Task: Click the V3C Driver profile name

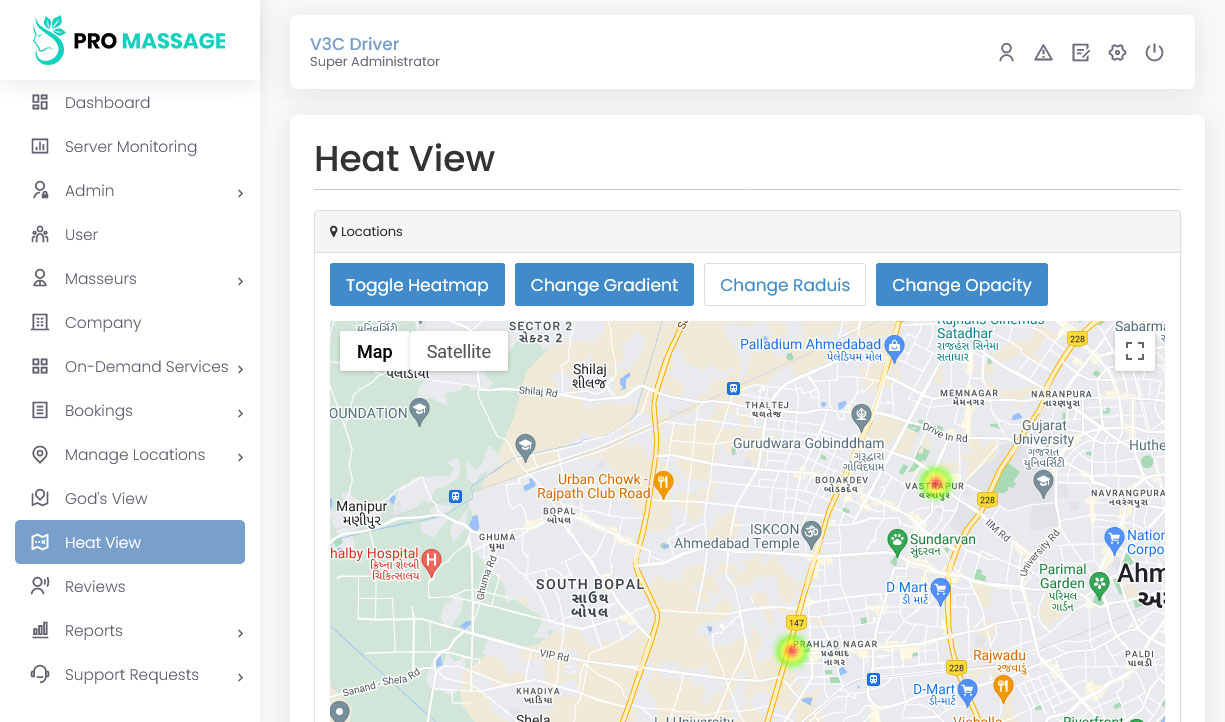Action: click(354, 44)
